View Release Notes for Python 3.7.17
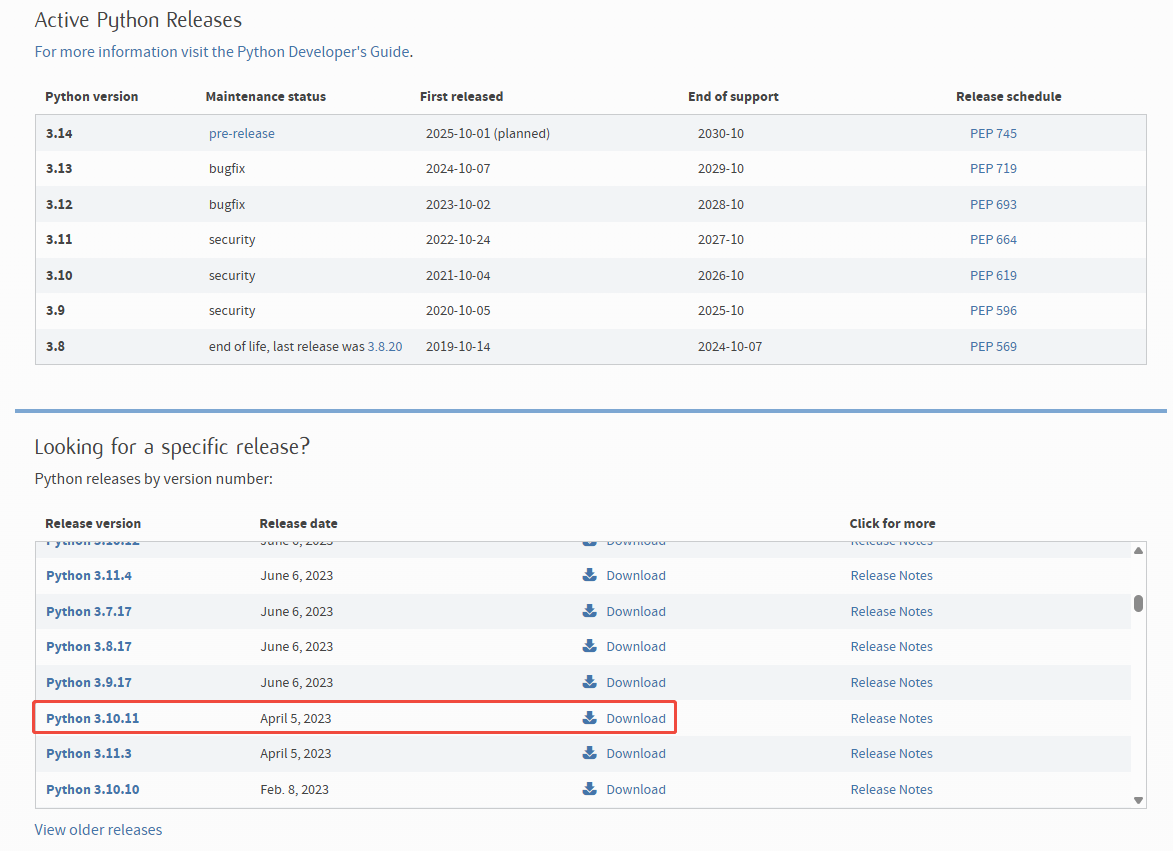 click(892, 611)
